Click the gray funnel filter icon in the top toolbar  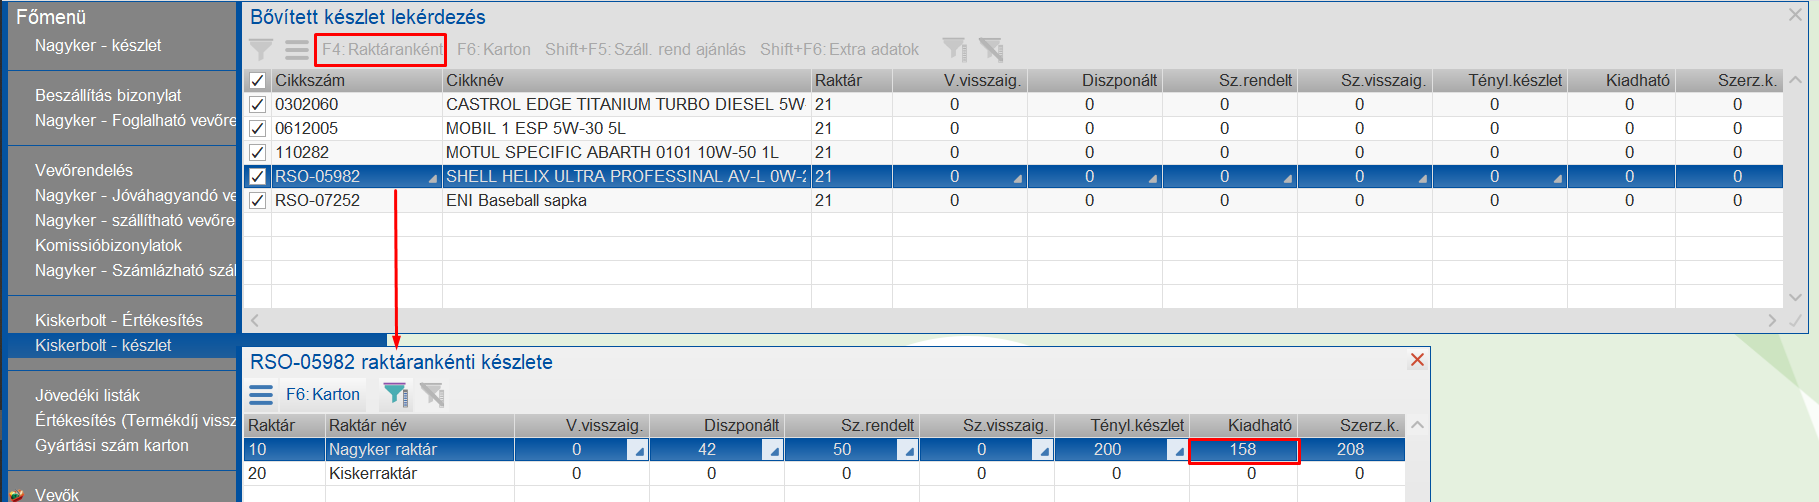click(x=261, y=49)
